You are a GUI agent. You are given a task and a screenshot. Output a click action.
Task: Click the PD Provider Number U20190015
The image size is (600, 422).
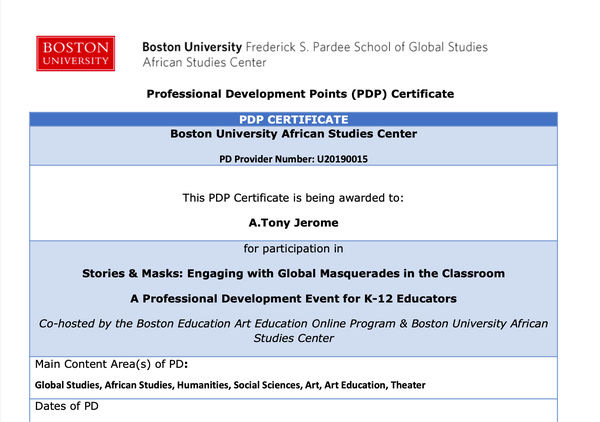(300, 159)
